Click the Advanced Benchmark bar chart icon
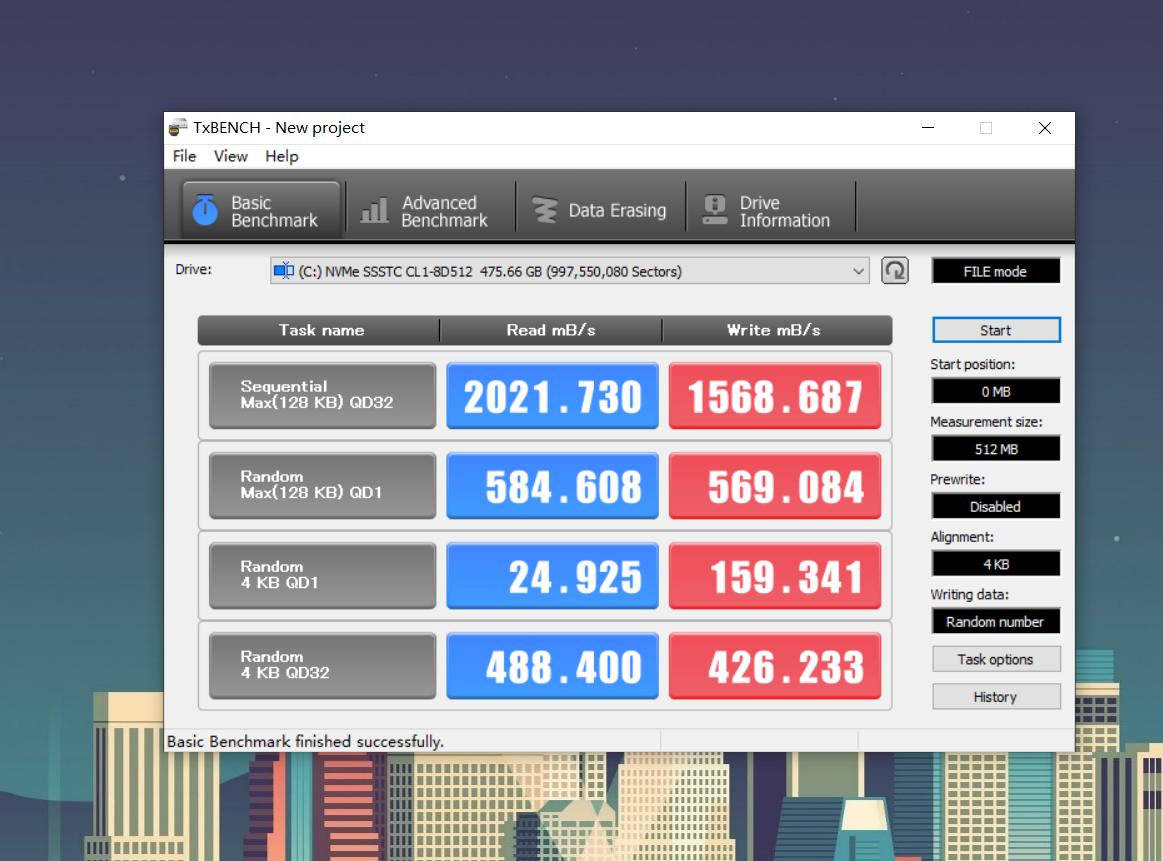Image resolution: width=1163 pixels, height=861 pixels. pos(374,210)
